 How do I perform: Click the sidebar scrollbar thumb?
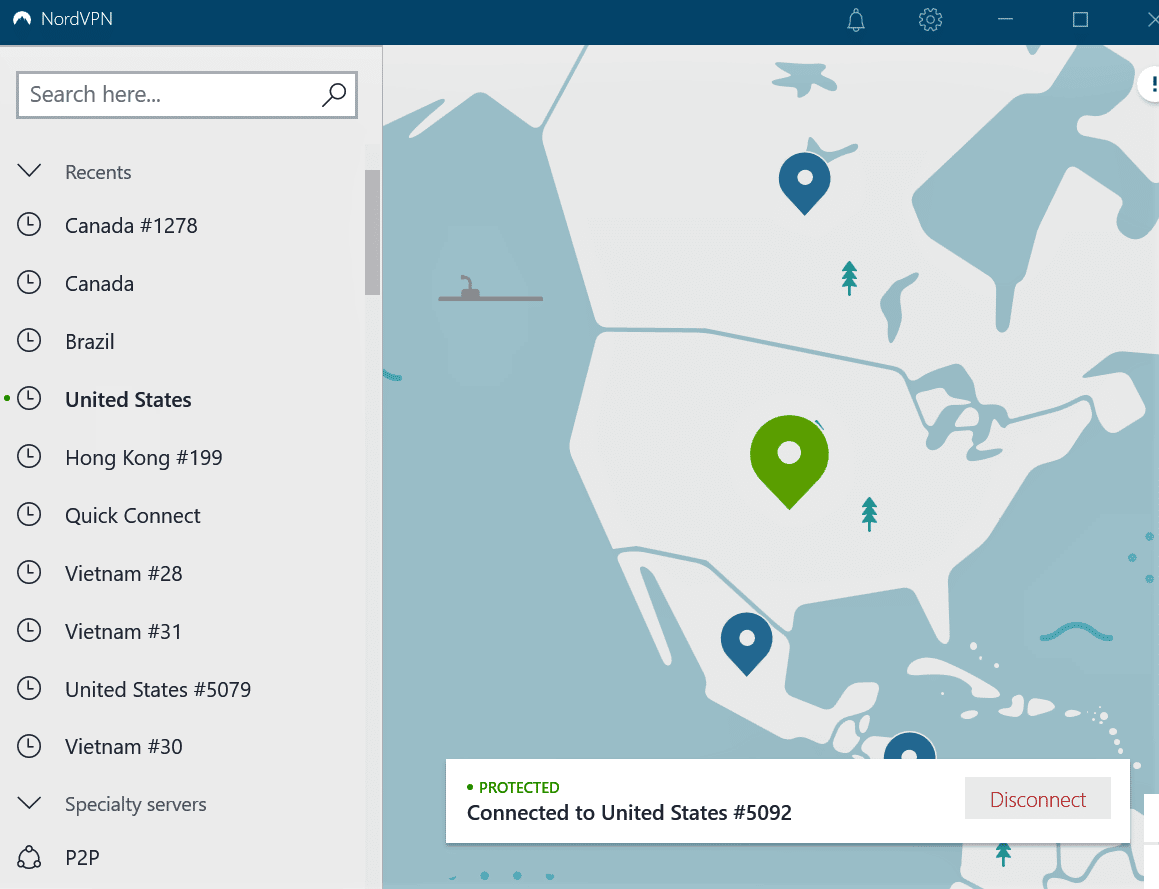coord(372,231)
